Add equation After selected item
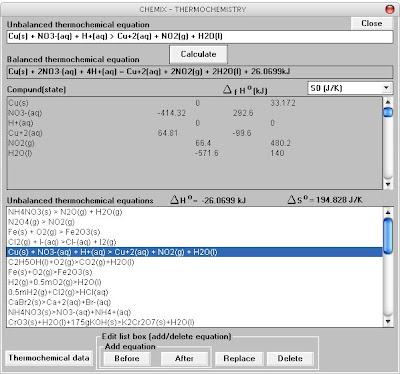 pos(184,359)
